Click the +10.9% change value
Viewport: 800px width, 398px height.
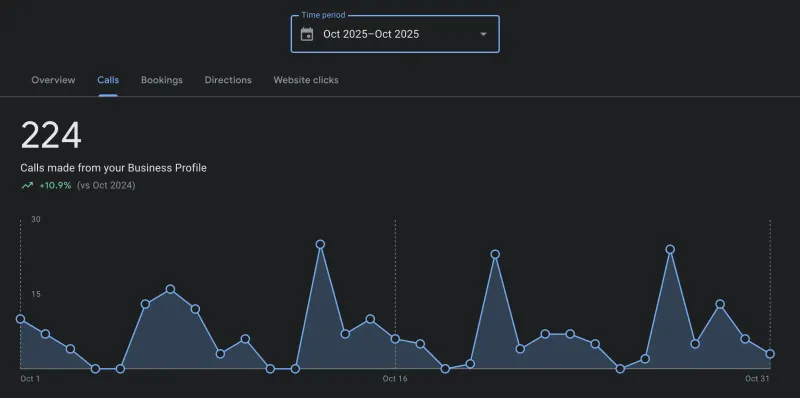pos(55,186)
